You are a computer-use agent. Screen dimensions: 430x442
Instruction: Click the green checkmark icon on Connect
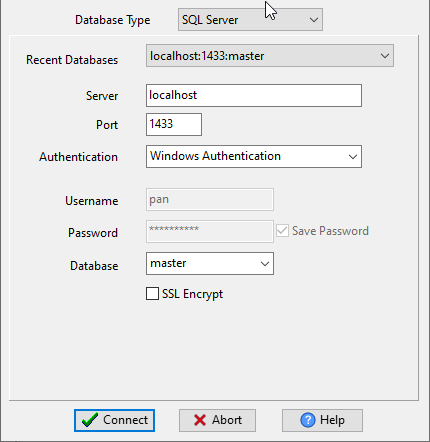90,420
